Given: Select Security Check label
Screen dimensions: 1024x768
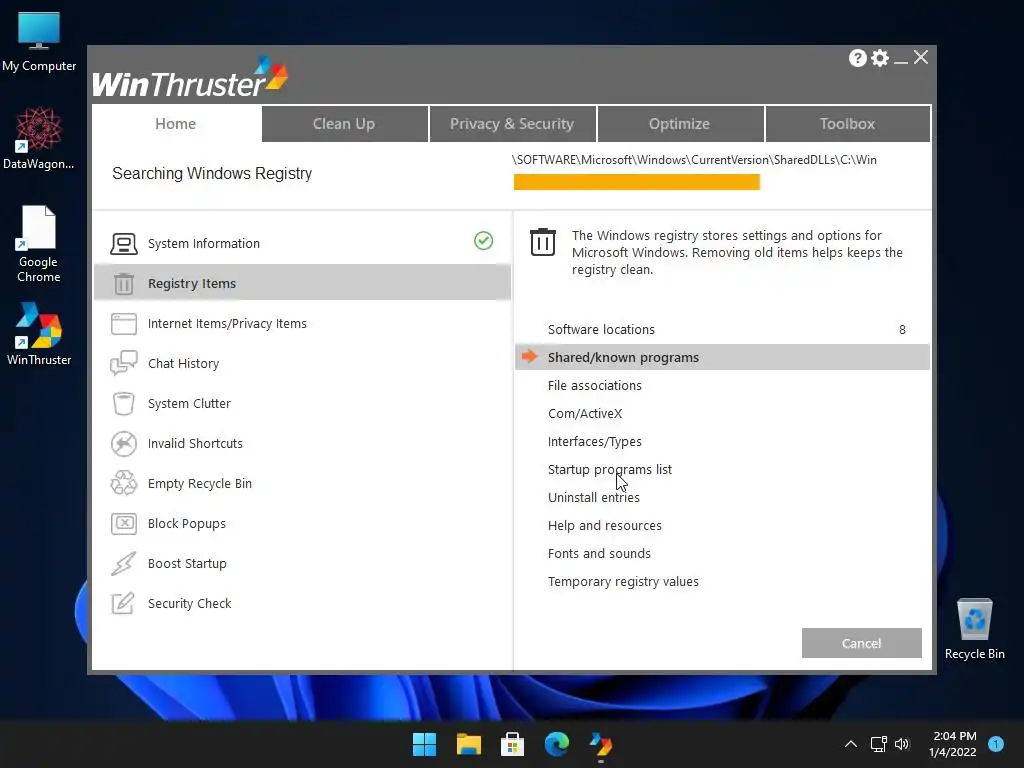Looking at the screenshot, I should [189, 603].
